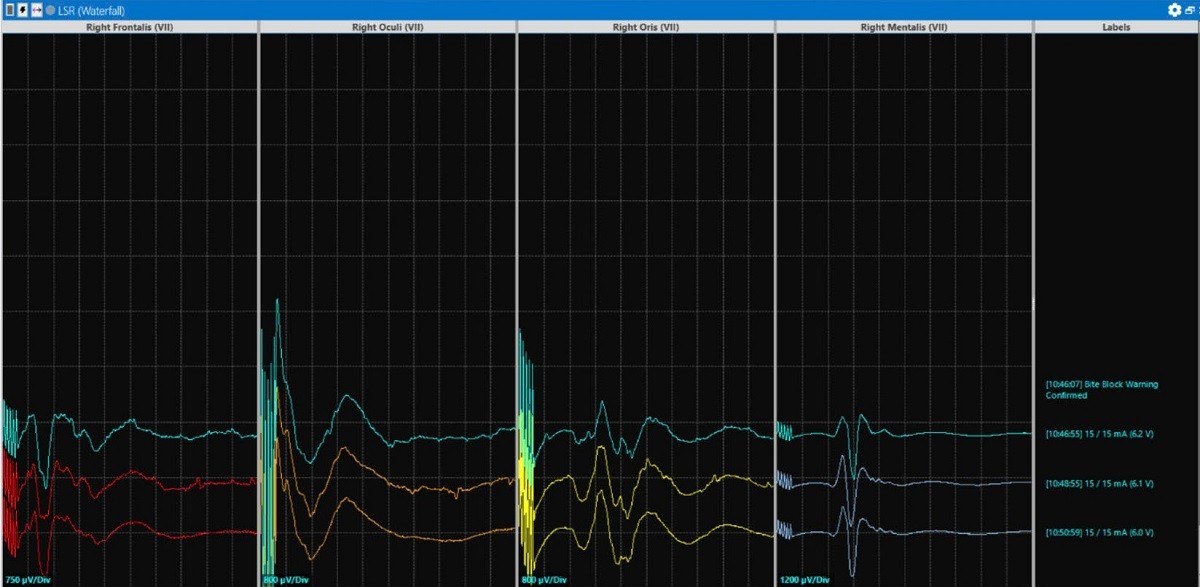Click the 10:50:59 15 / 15 mA (6.0 V) label
This screenshot has height=587, width=1200.
pos(1100,532)
